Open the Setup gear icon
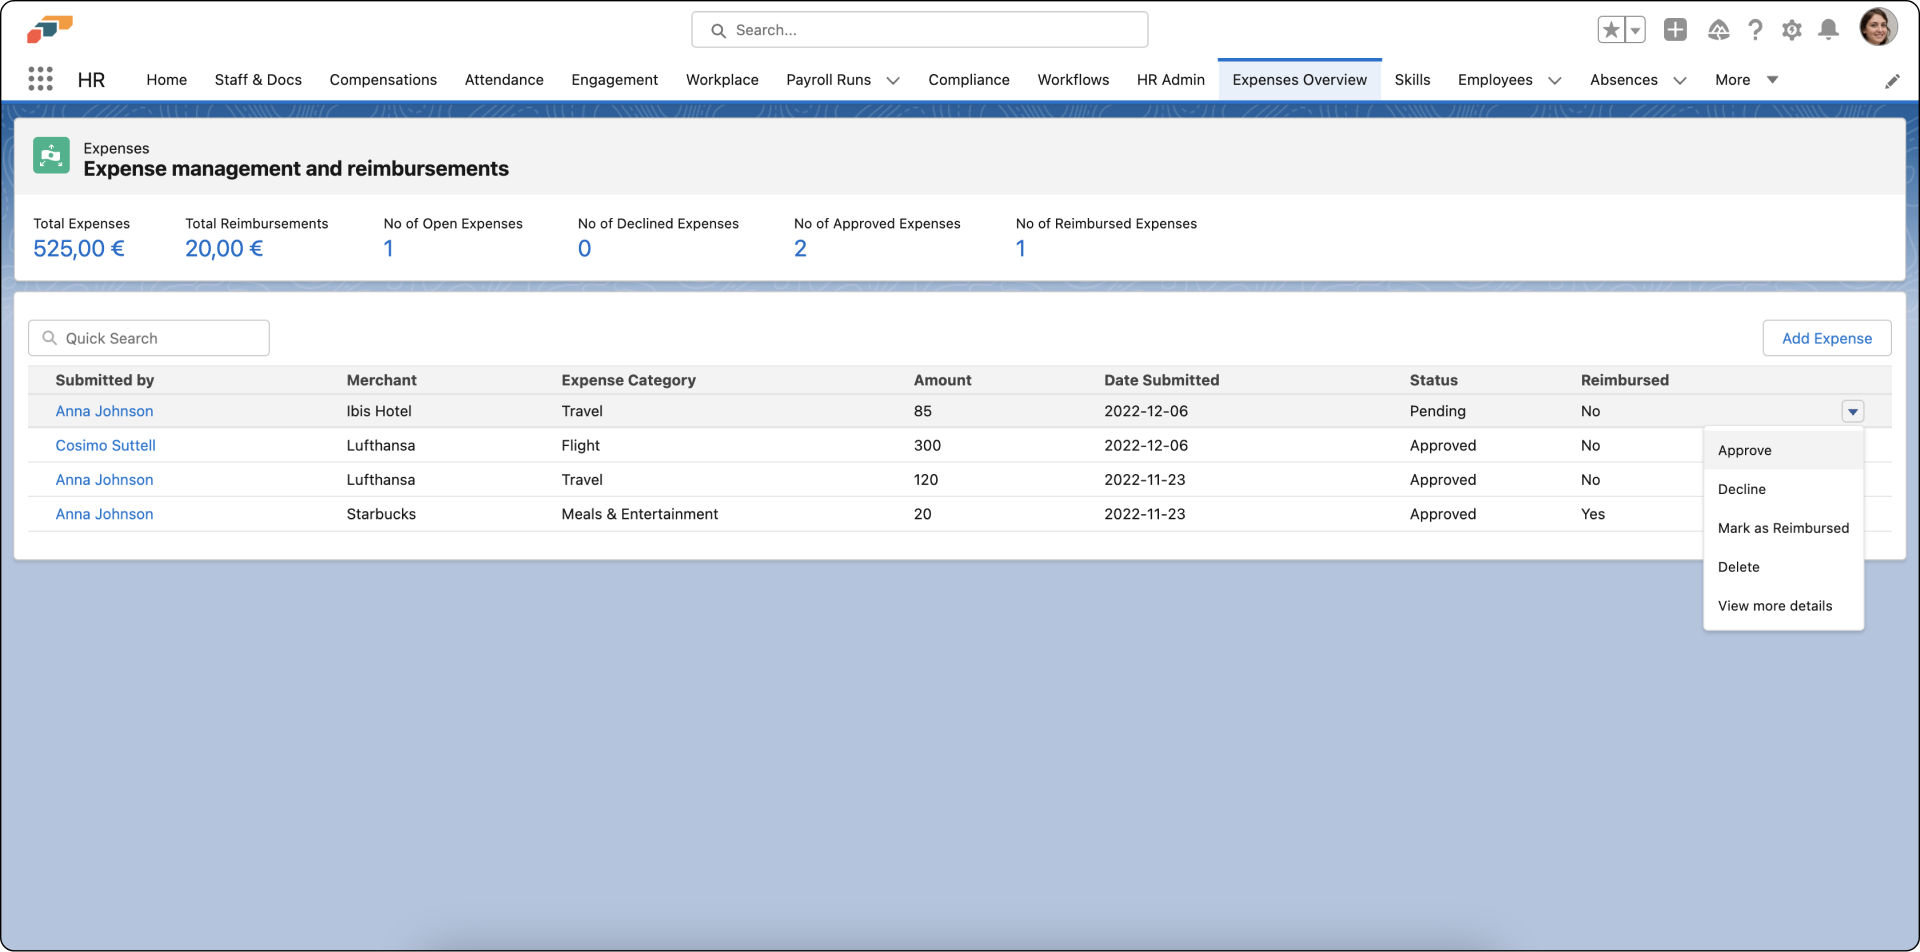Image resolution: width=1920 pixels, height=952 pixels. point(1792,30)
